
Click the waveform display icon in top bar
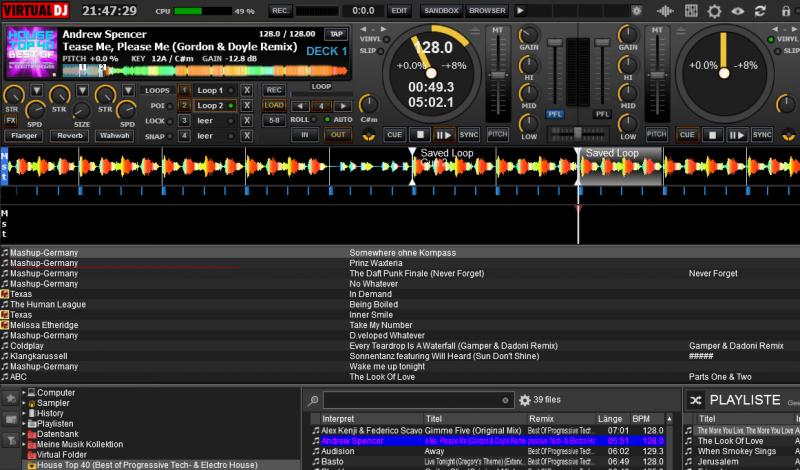pos(666,11)
